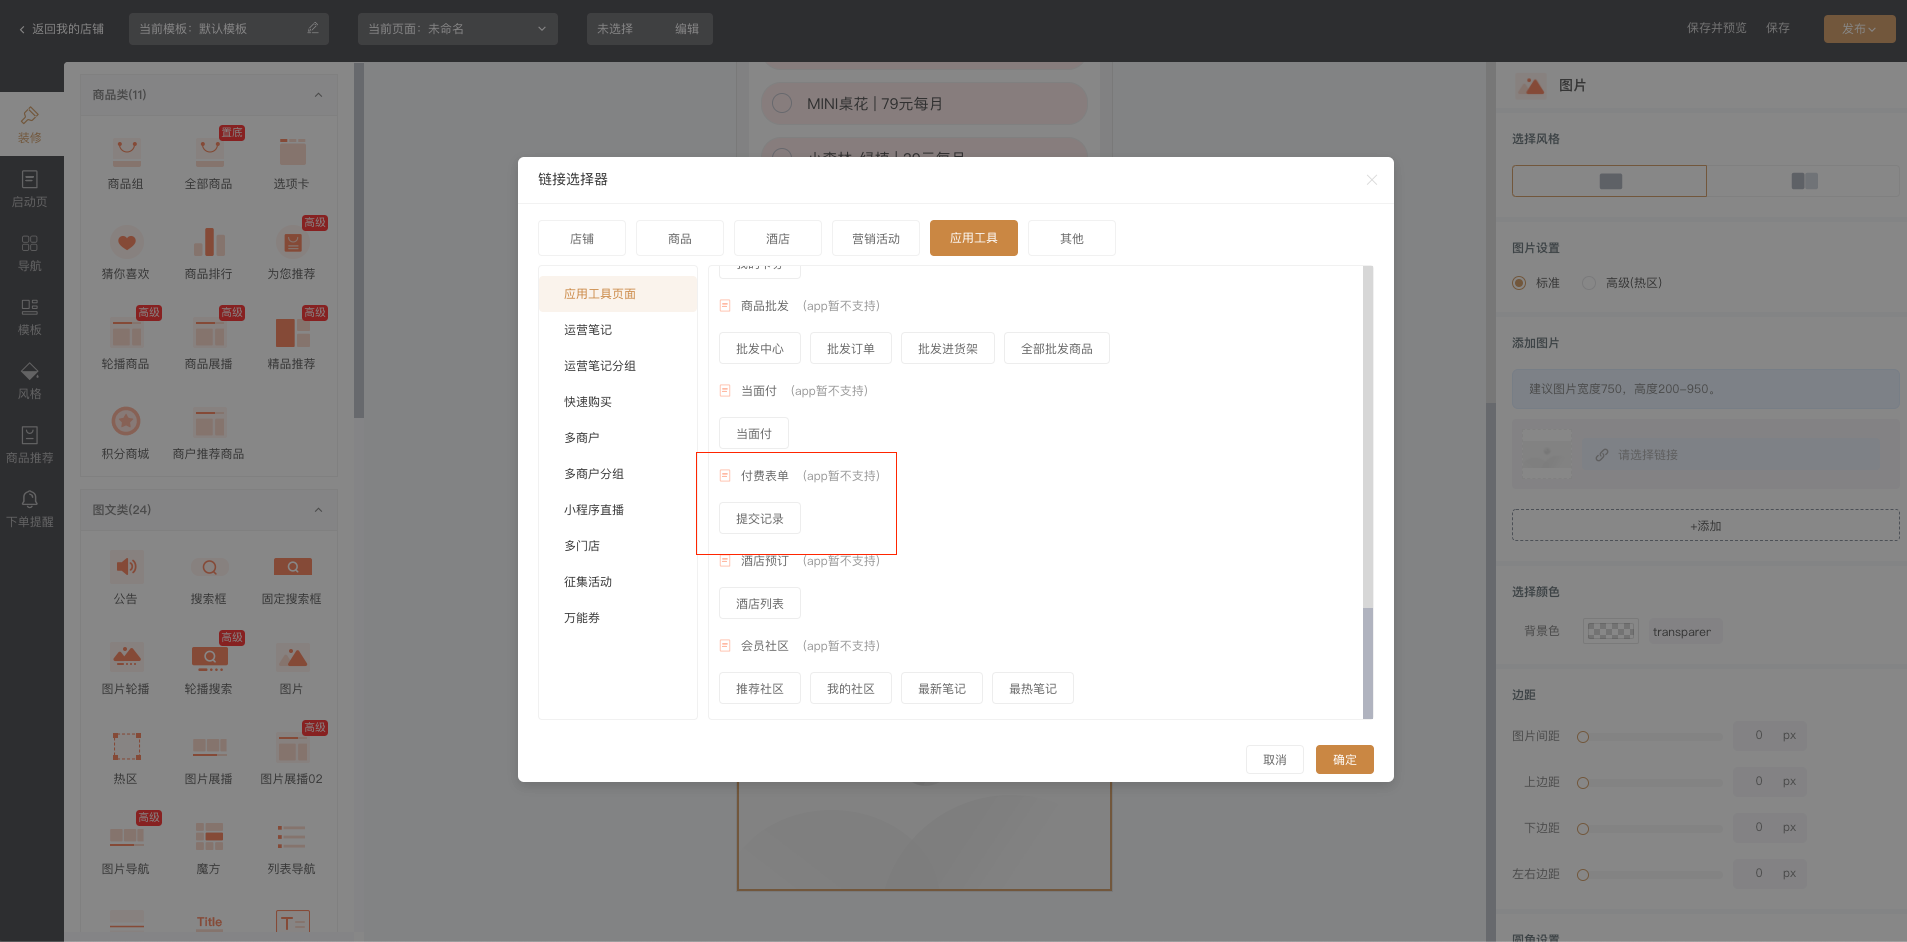Click the 批发中心 link button
The image size is (1907, 942).
760,348
